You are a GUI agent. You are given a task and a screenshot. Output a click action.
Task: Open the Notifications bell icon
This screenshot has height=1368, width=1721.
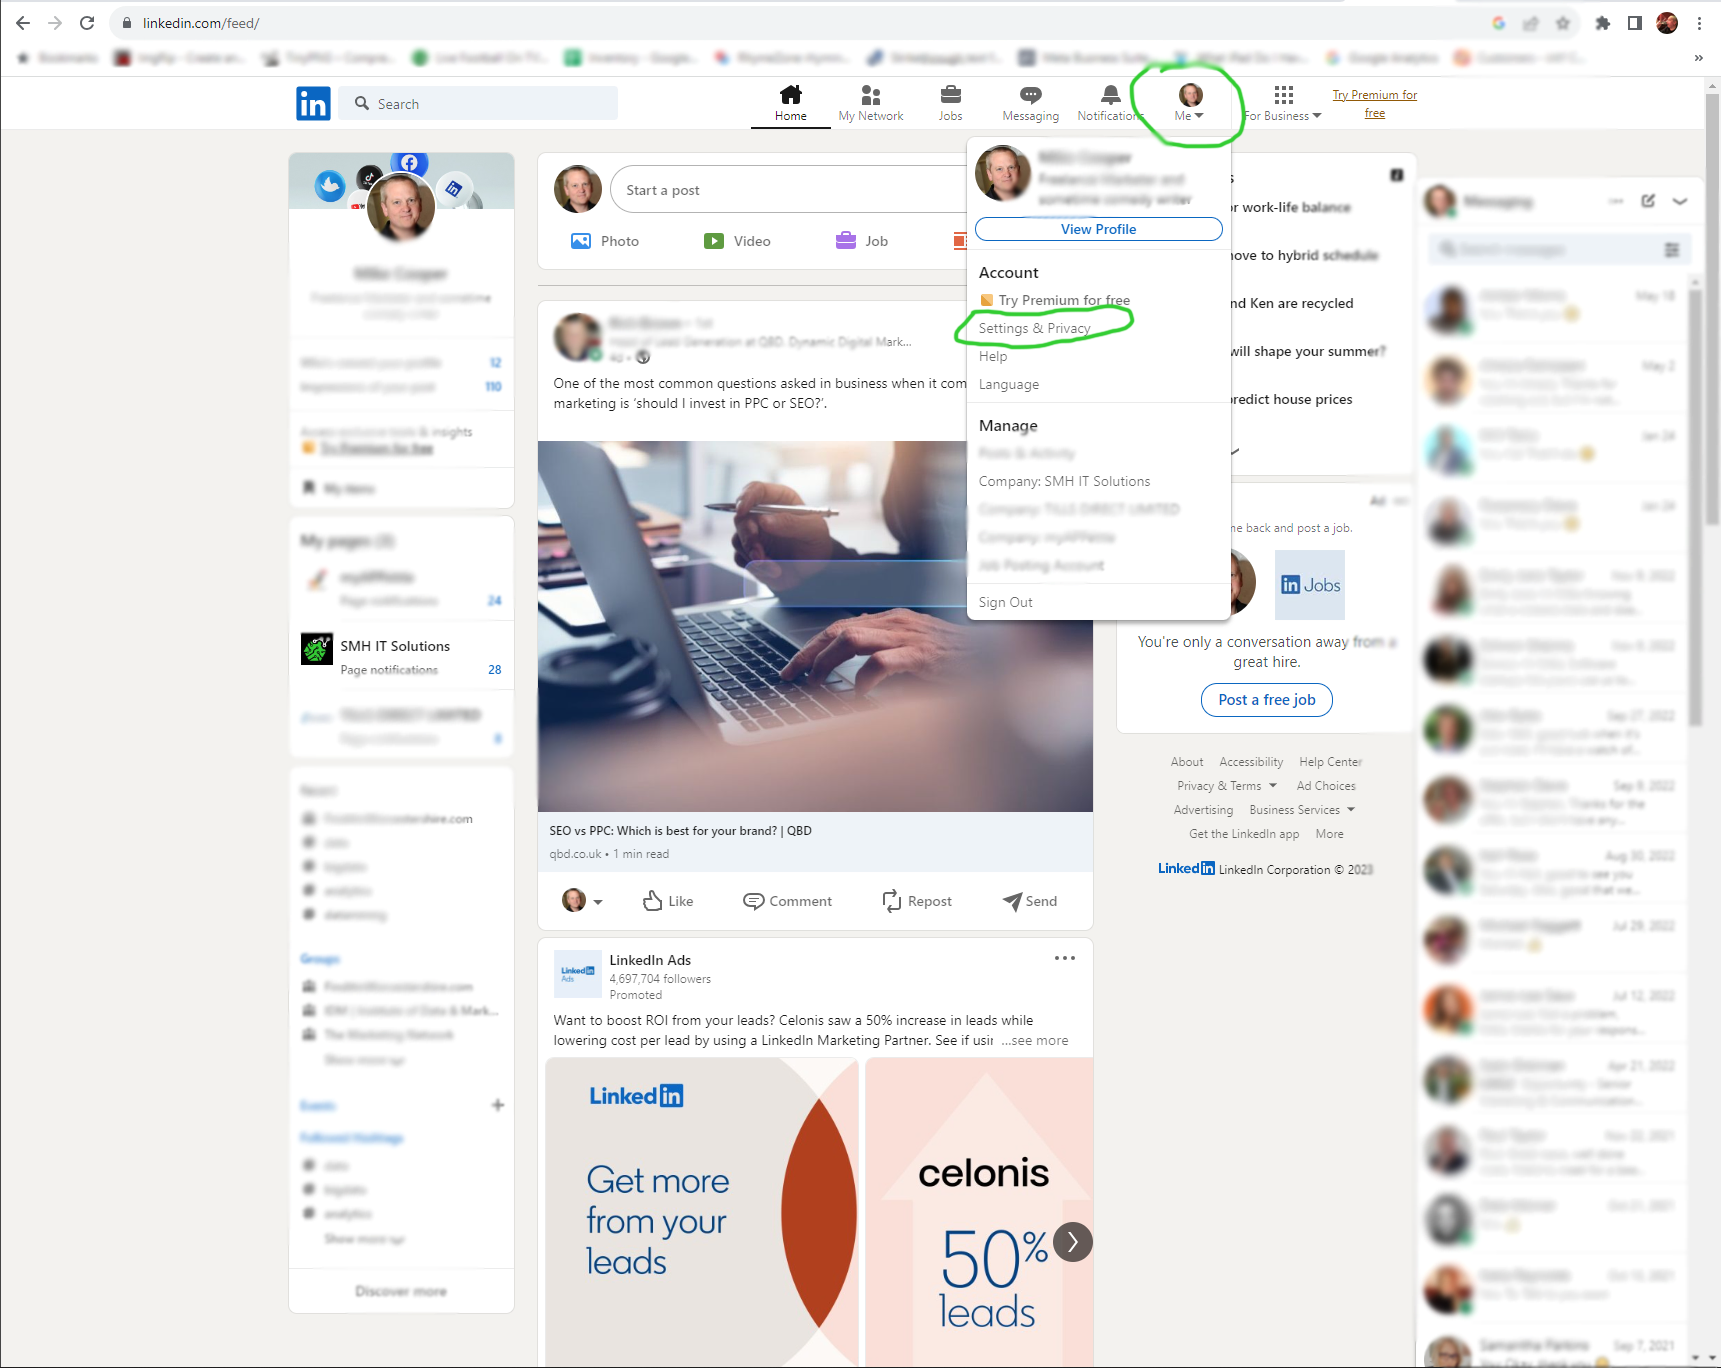click(x=1110, y=95)
